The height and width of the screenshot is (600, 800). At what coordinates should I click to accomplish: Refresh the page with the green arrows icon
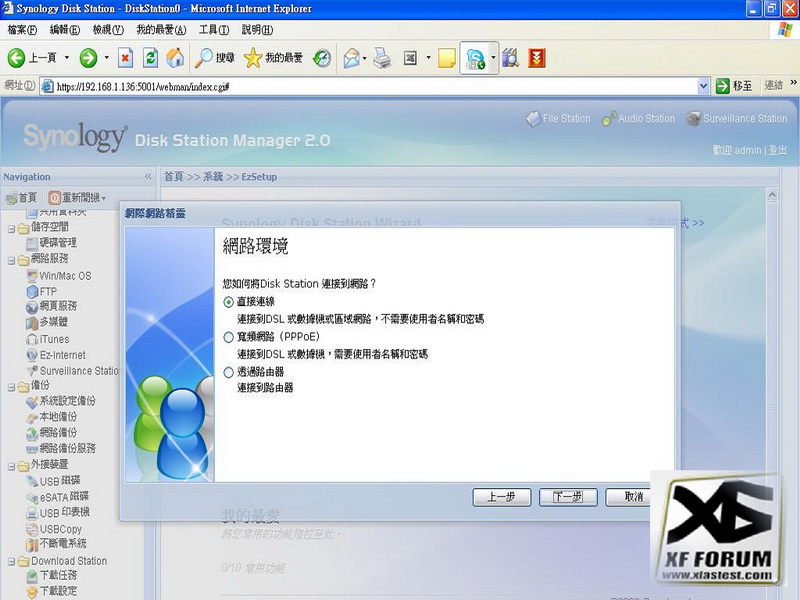click(x=150, y=58)
